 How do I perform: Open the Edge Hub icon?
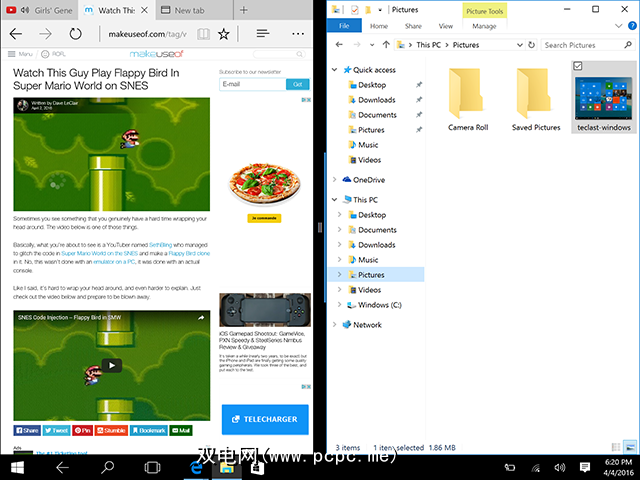coord(263,33)
